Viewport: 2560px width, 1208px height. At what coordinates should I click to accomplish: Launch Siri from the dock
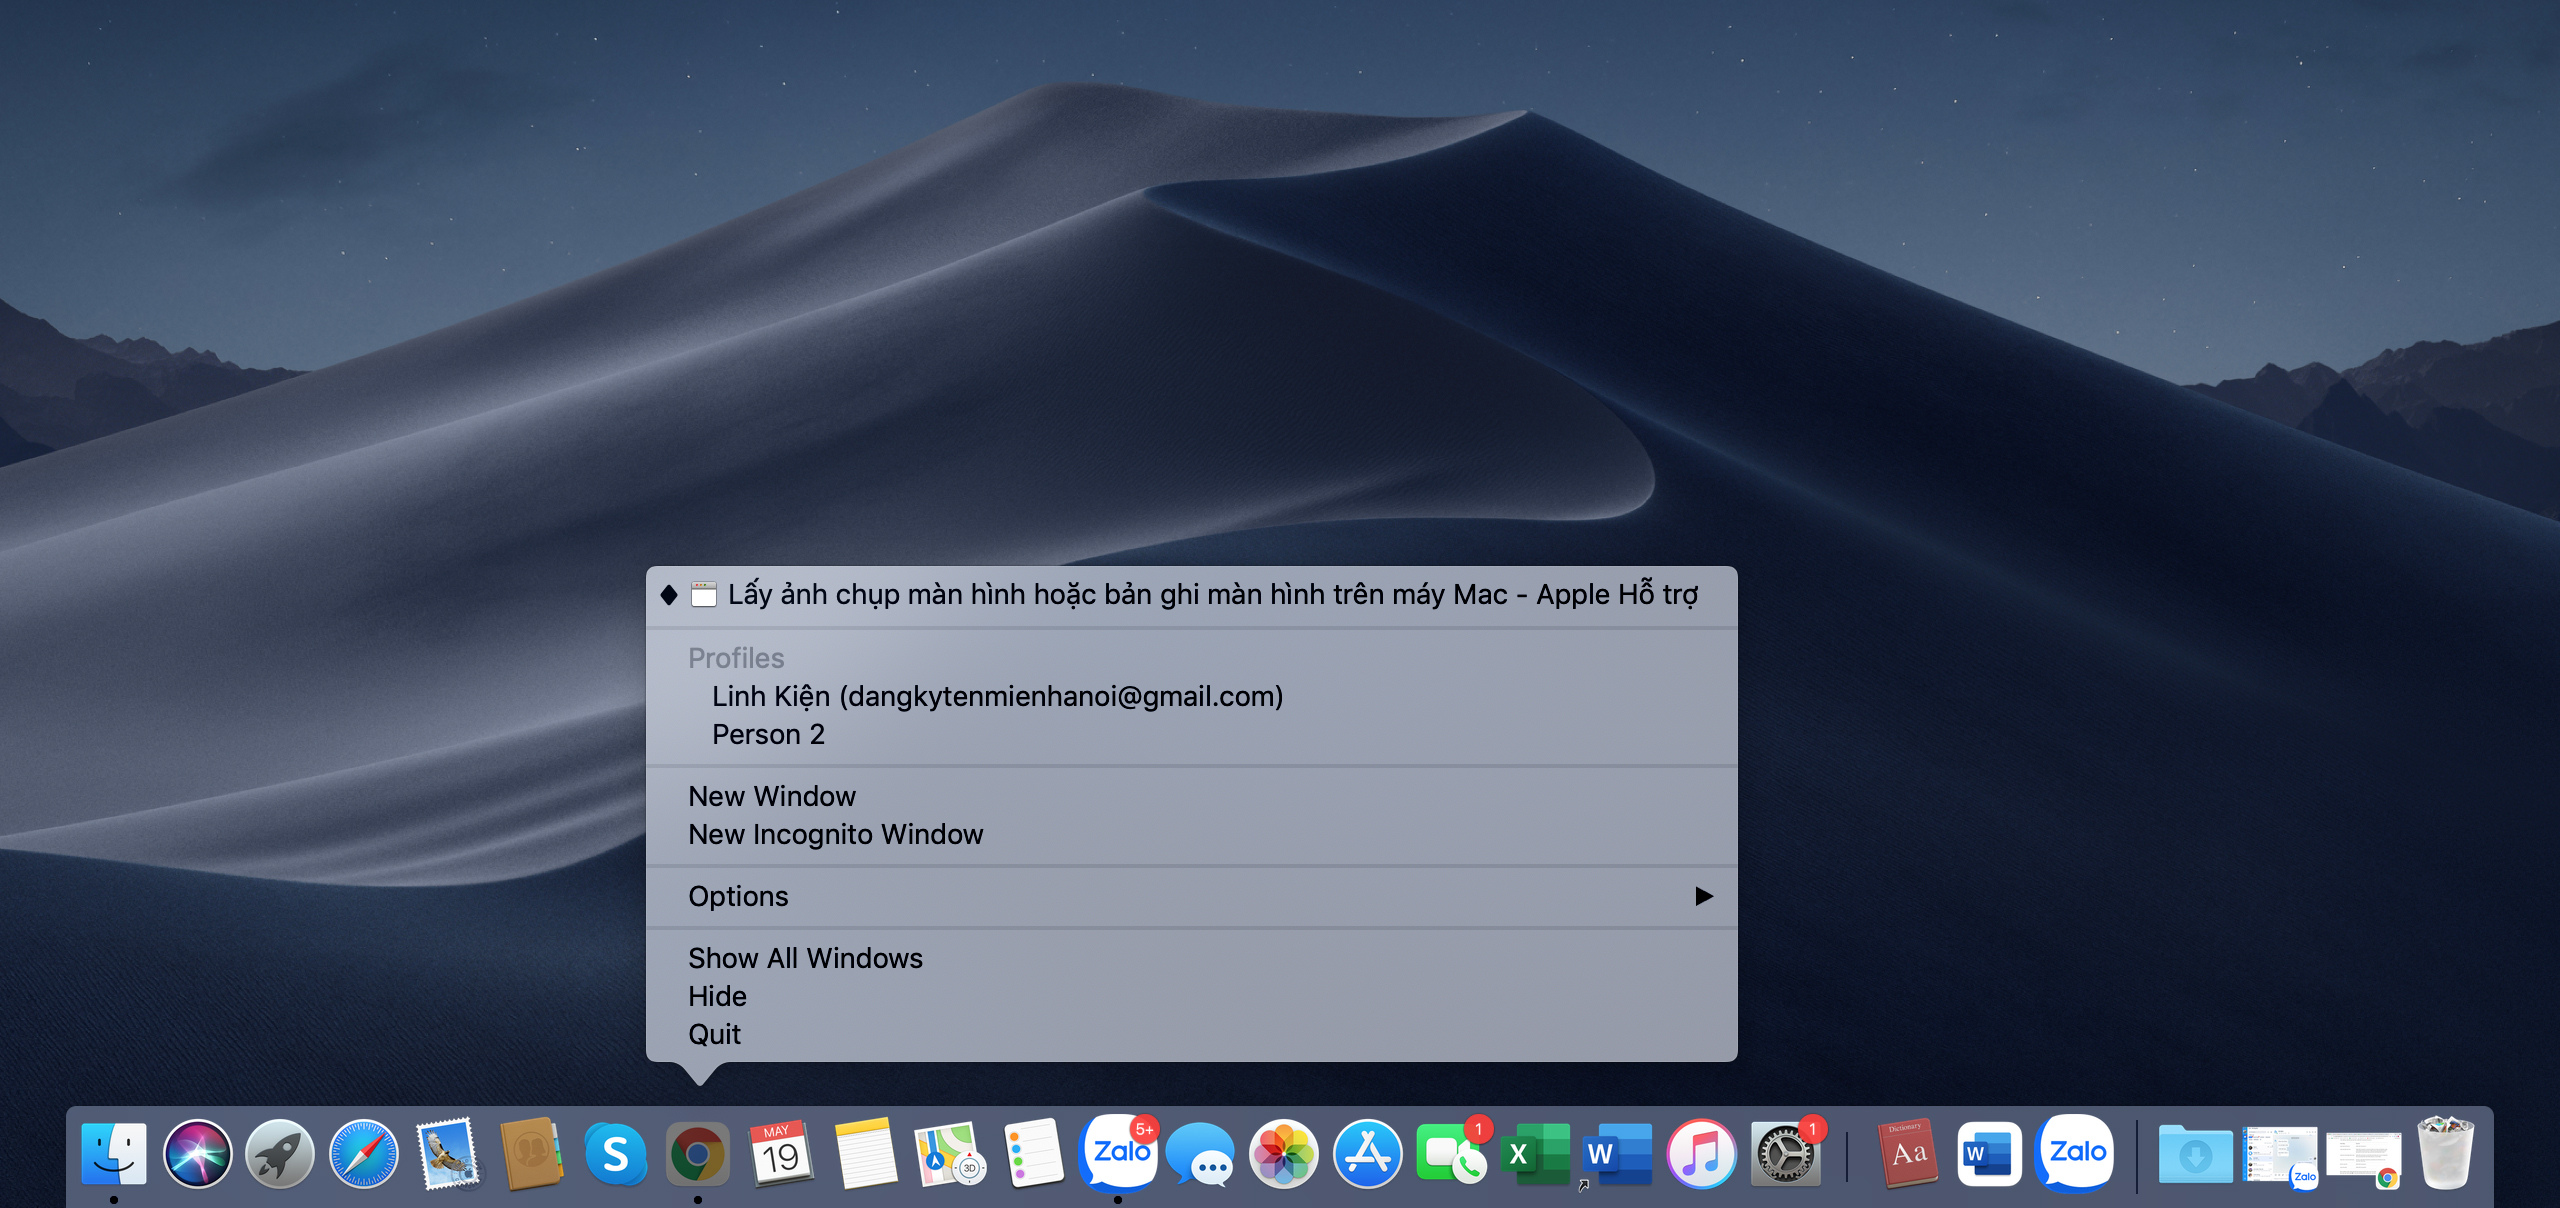pyautogui.click(x=197, y=1153)
